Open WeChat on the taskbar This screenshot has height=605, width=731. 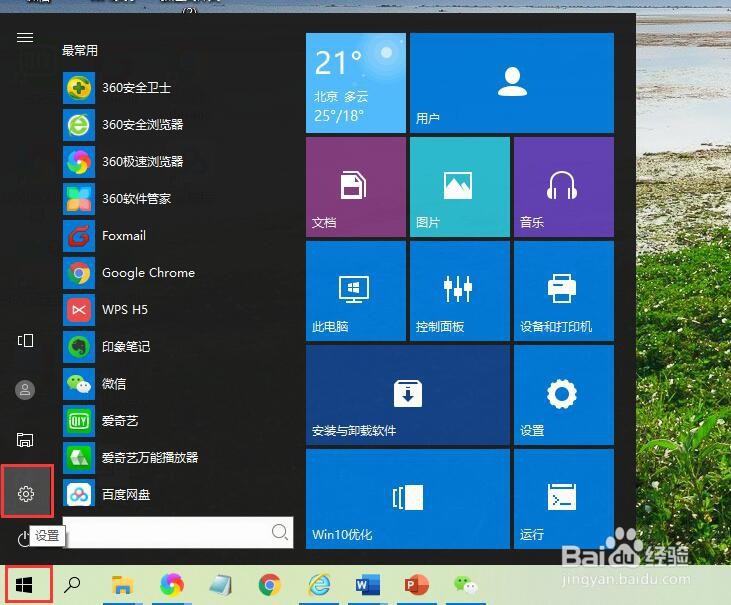pyautogui.click(x=465, y=584)
